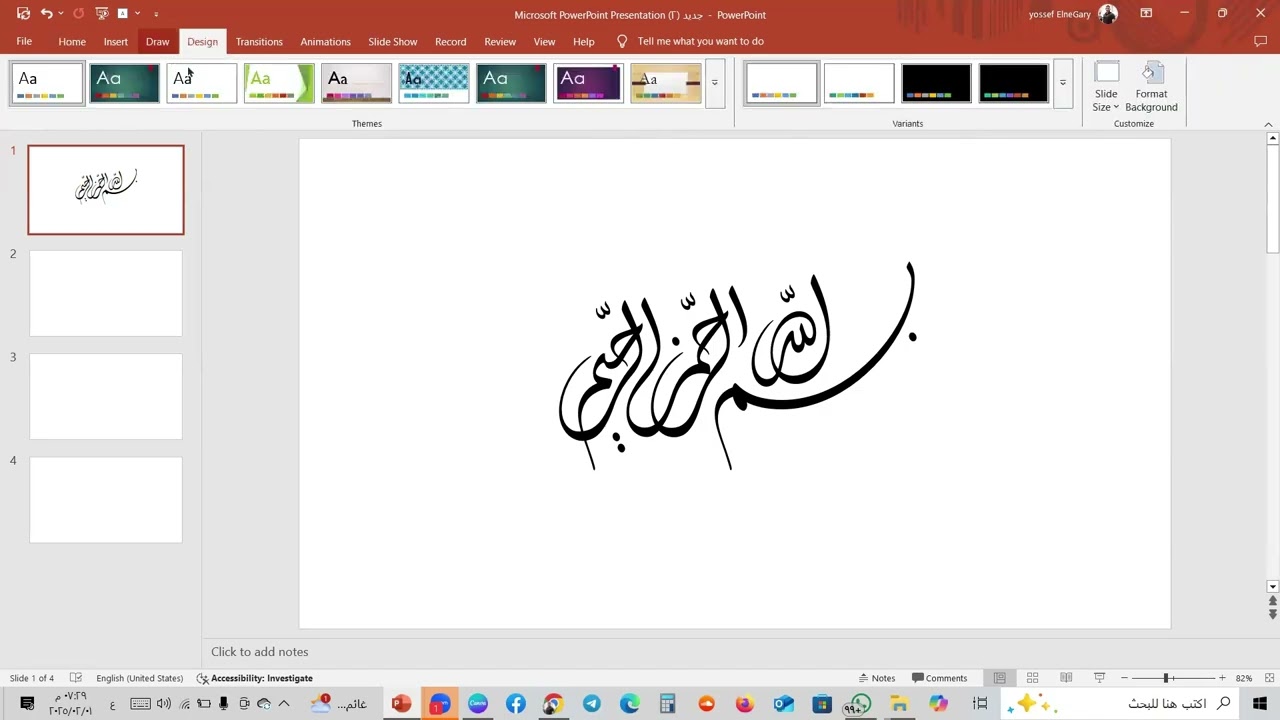
Task: Fit slide to current window
Action: coord(1270,678)
